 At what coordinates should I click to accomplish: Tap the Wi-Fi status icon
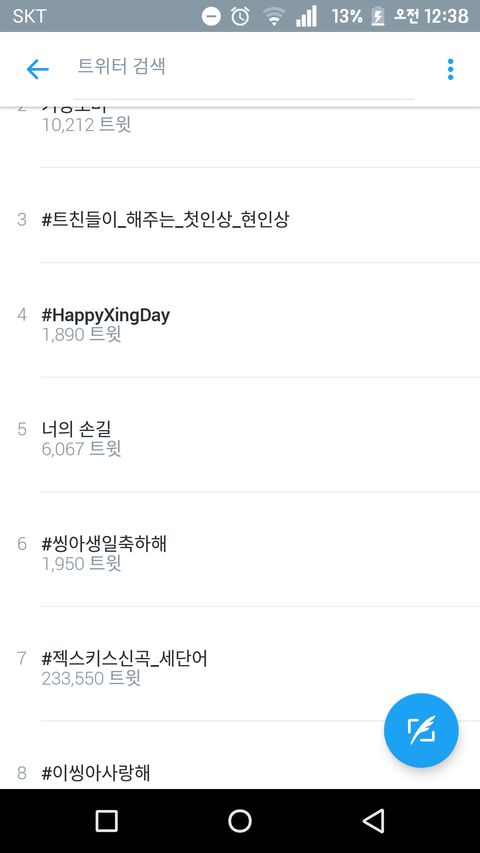[274, 16]
